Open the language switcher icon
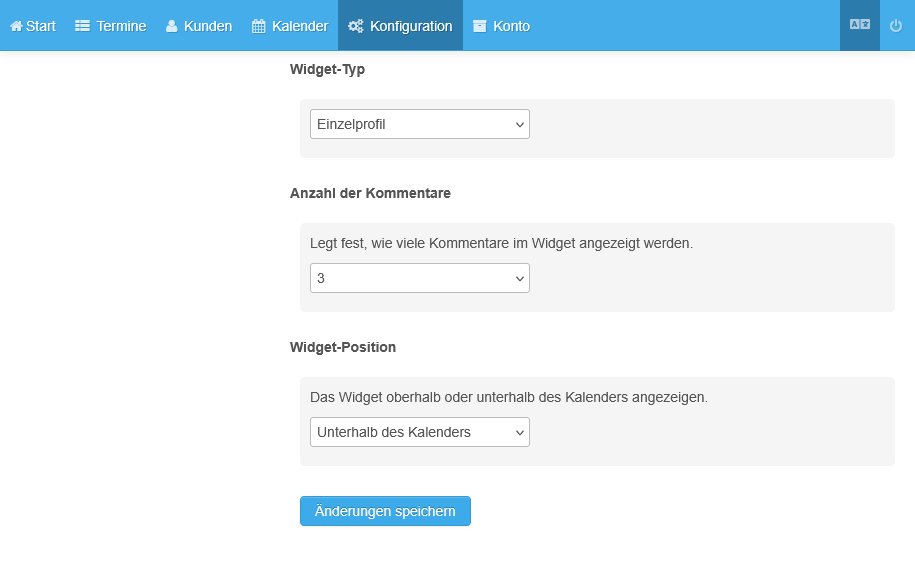The width and height of the screenshot is (915, 576). pos(859,25)
